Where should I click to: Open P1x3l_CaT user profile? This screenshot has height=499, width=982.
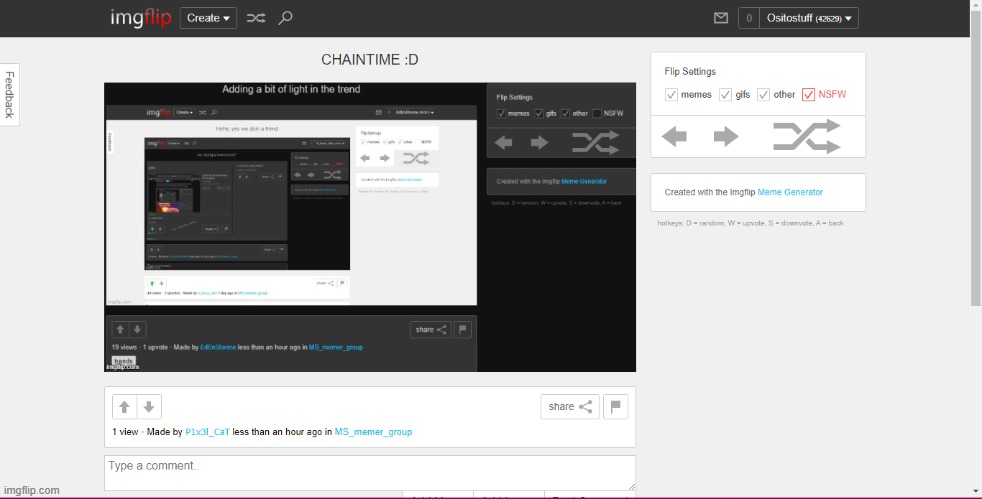tap(207, 432)
